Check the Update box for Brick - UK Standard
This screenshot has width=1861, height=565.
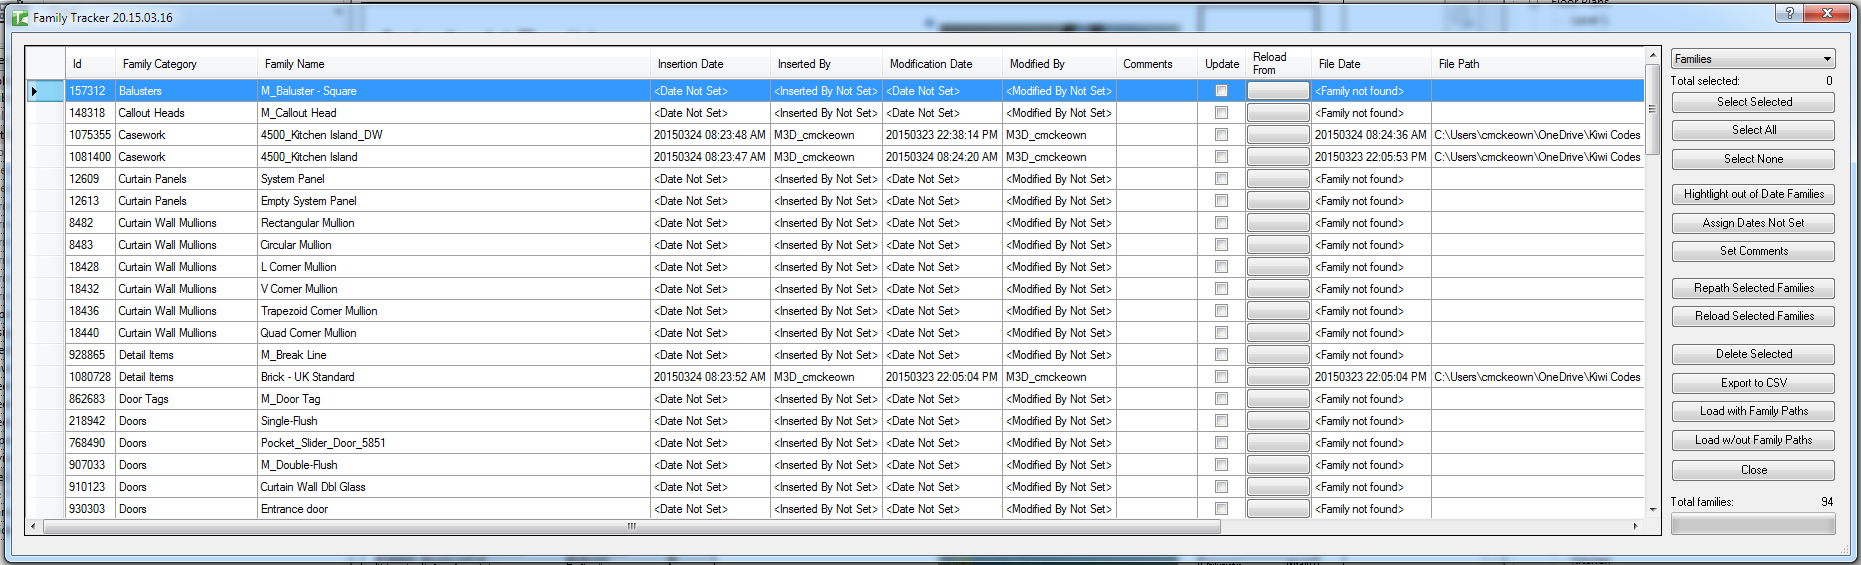(1221, 377)
